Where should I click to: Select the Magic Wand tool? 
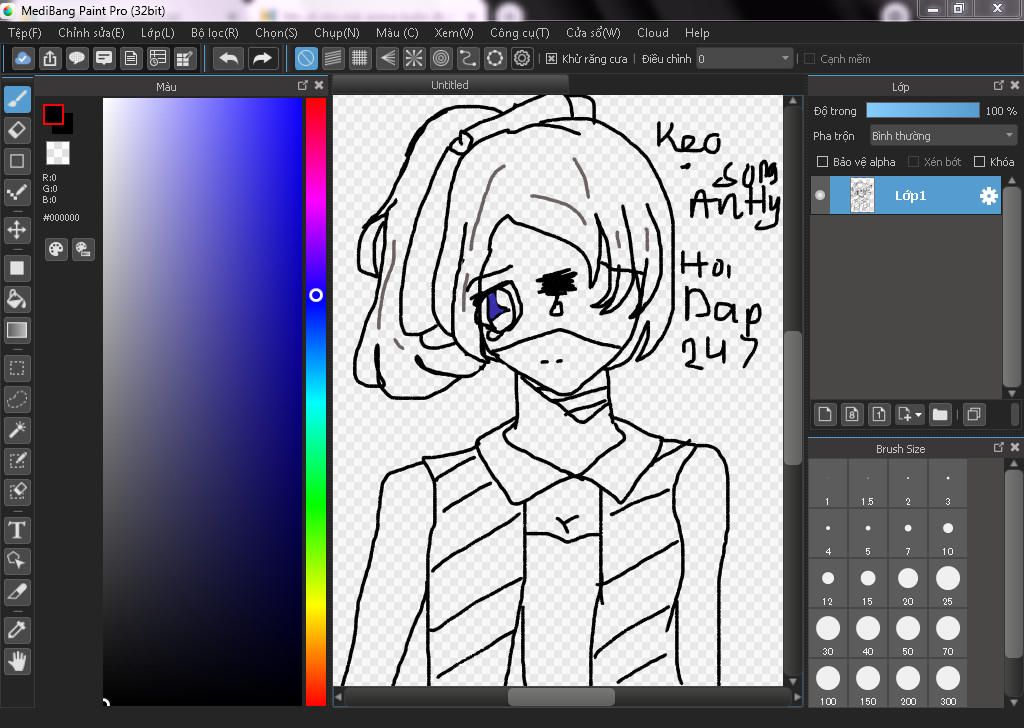(x=18, y=430)
